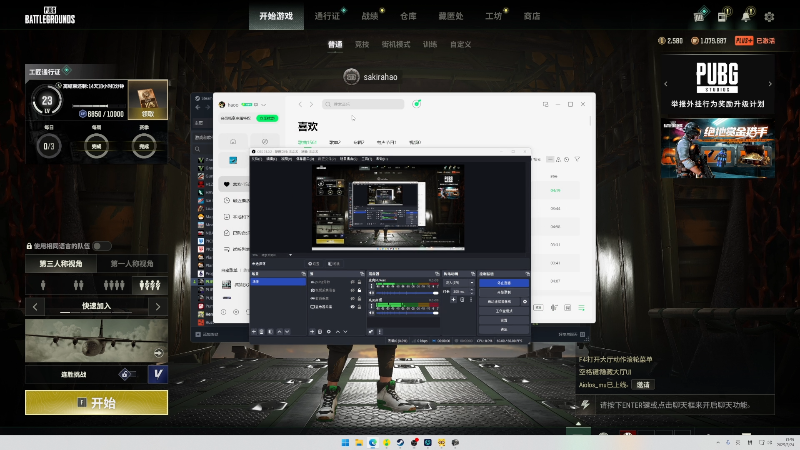Click the sakirahao profile avatar
This screenshot has height=450, width=800.
[x=352, y=77]
